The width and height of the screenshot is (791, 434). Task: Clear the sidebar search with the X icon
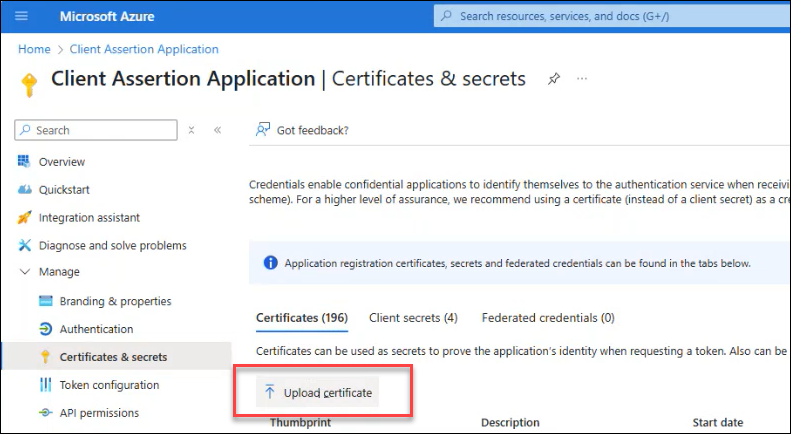191,130
